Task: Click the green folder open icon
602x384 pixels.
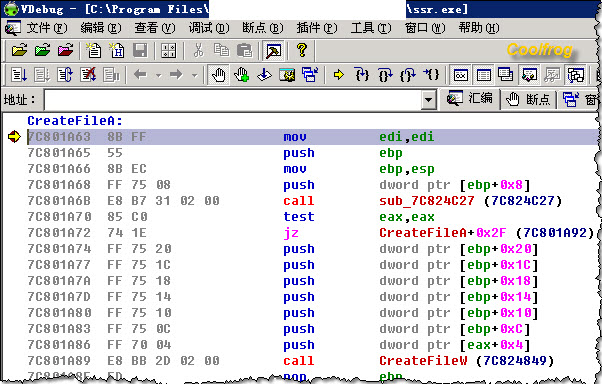Action: [42, 50]
